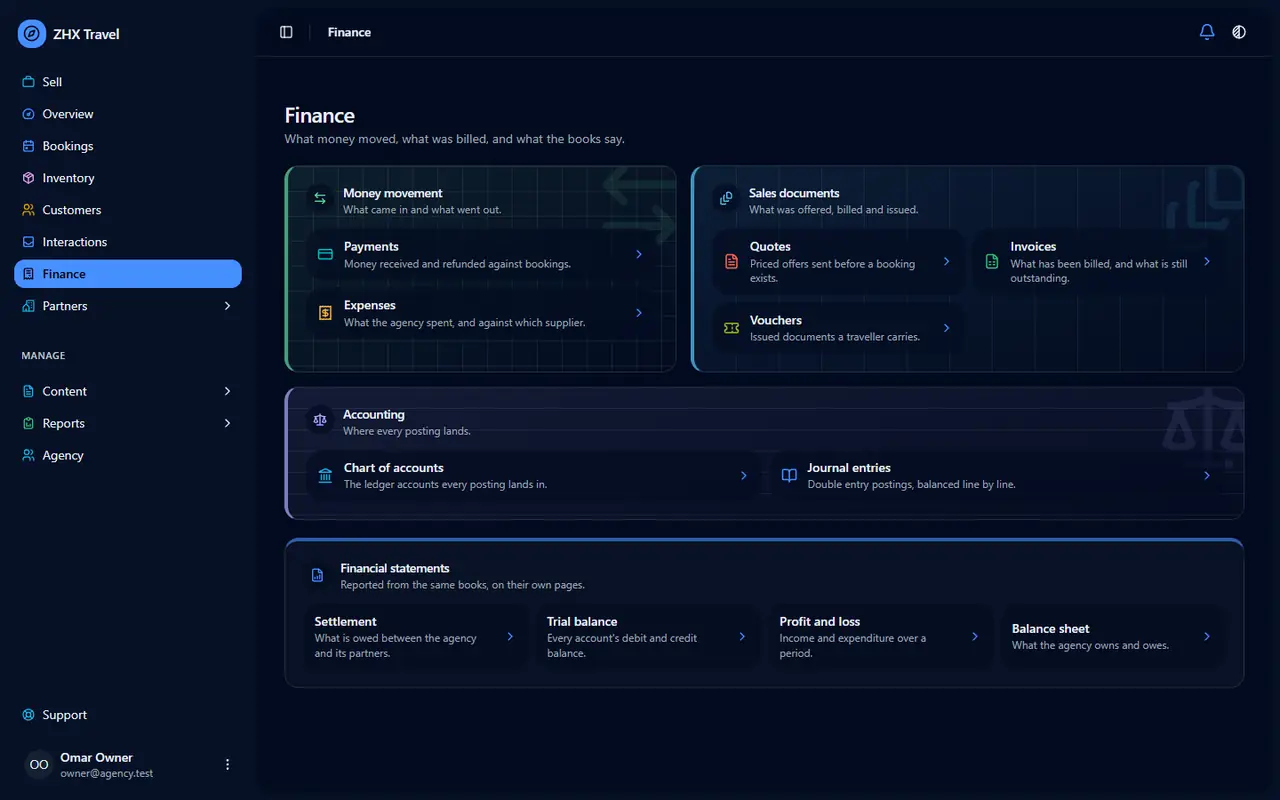Viewport: 1280px width, 800px height.
Task: Open the Balance sheet card
Action: point(1113,636)
